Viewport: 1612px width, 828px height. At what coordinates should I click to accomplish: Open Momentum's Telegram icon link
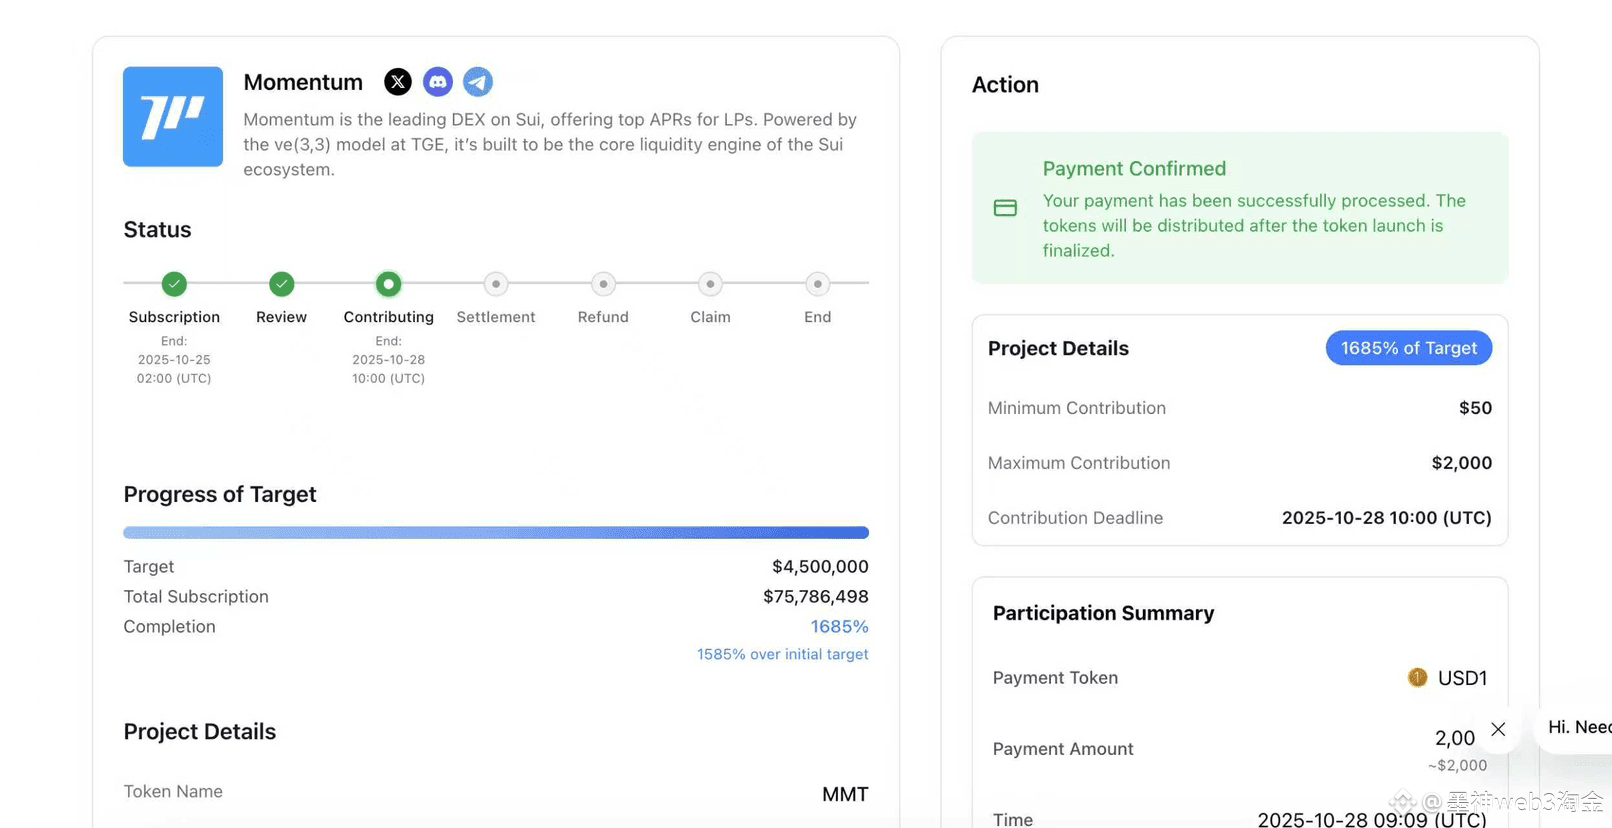pos(478,82)
